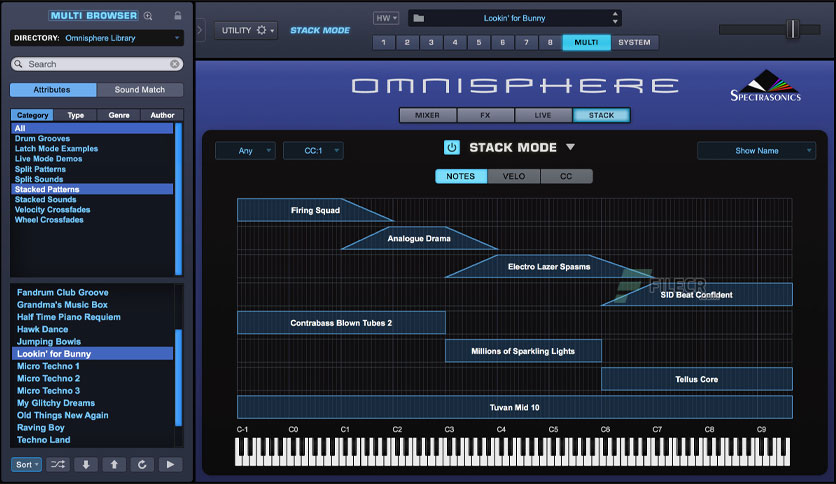Collapse browser with side arrow
The image size is (836, 484).
(200, 30)
